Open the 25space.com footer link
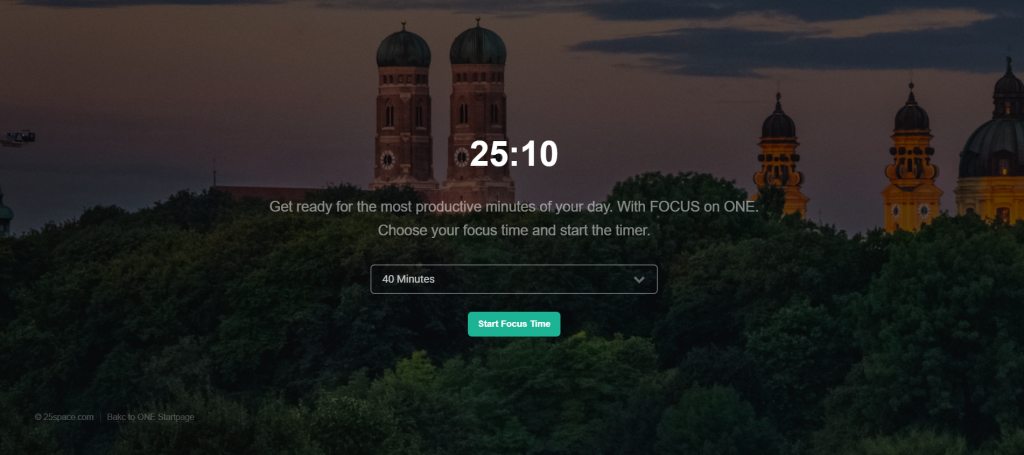 click(x=68, y=416)
